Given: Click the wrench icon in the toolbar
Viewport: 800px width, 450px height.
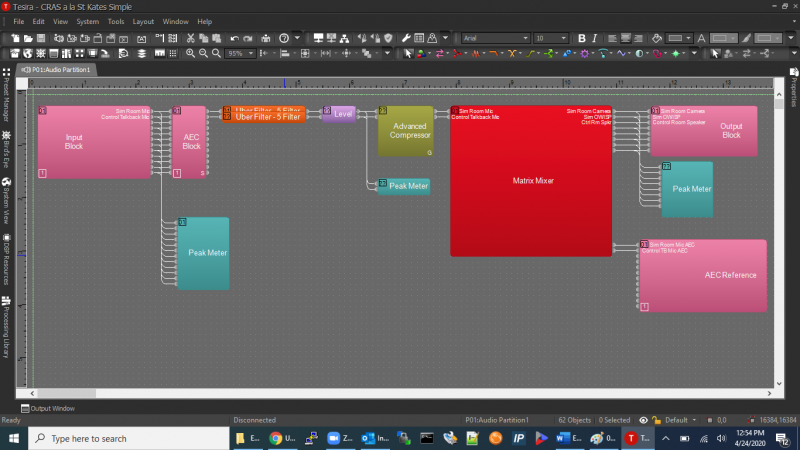Looking at the screenshot, I should click(406, 38).
